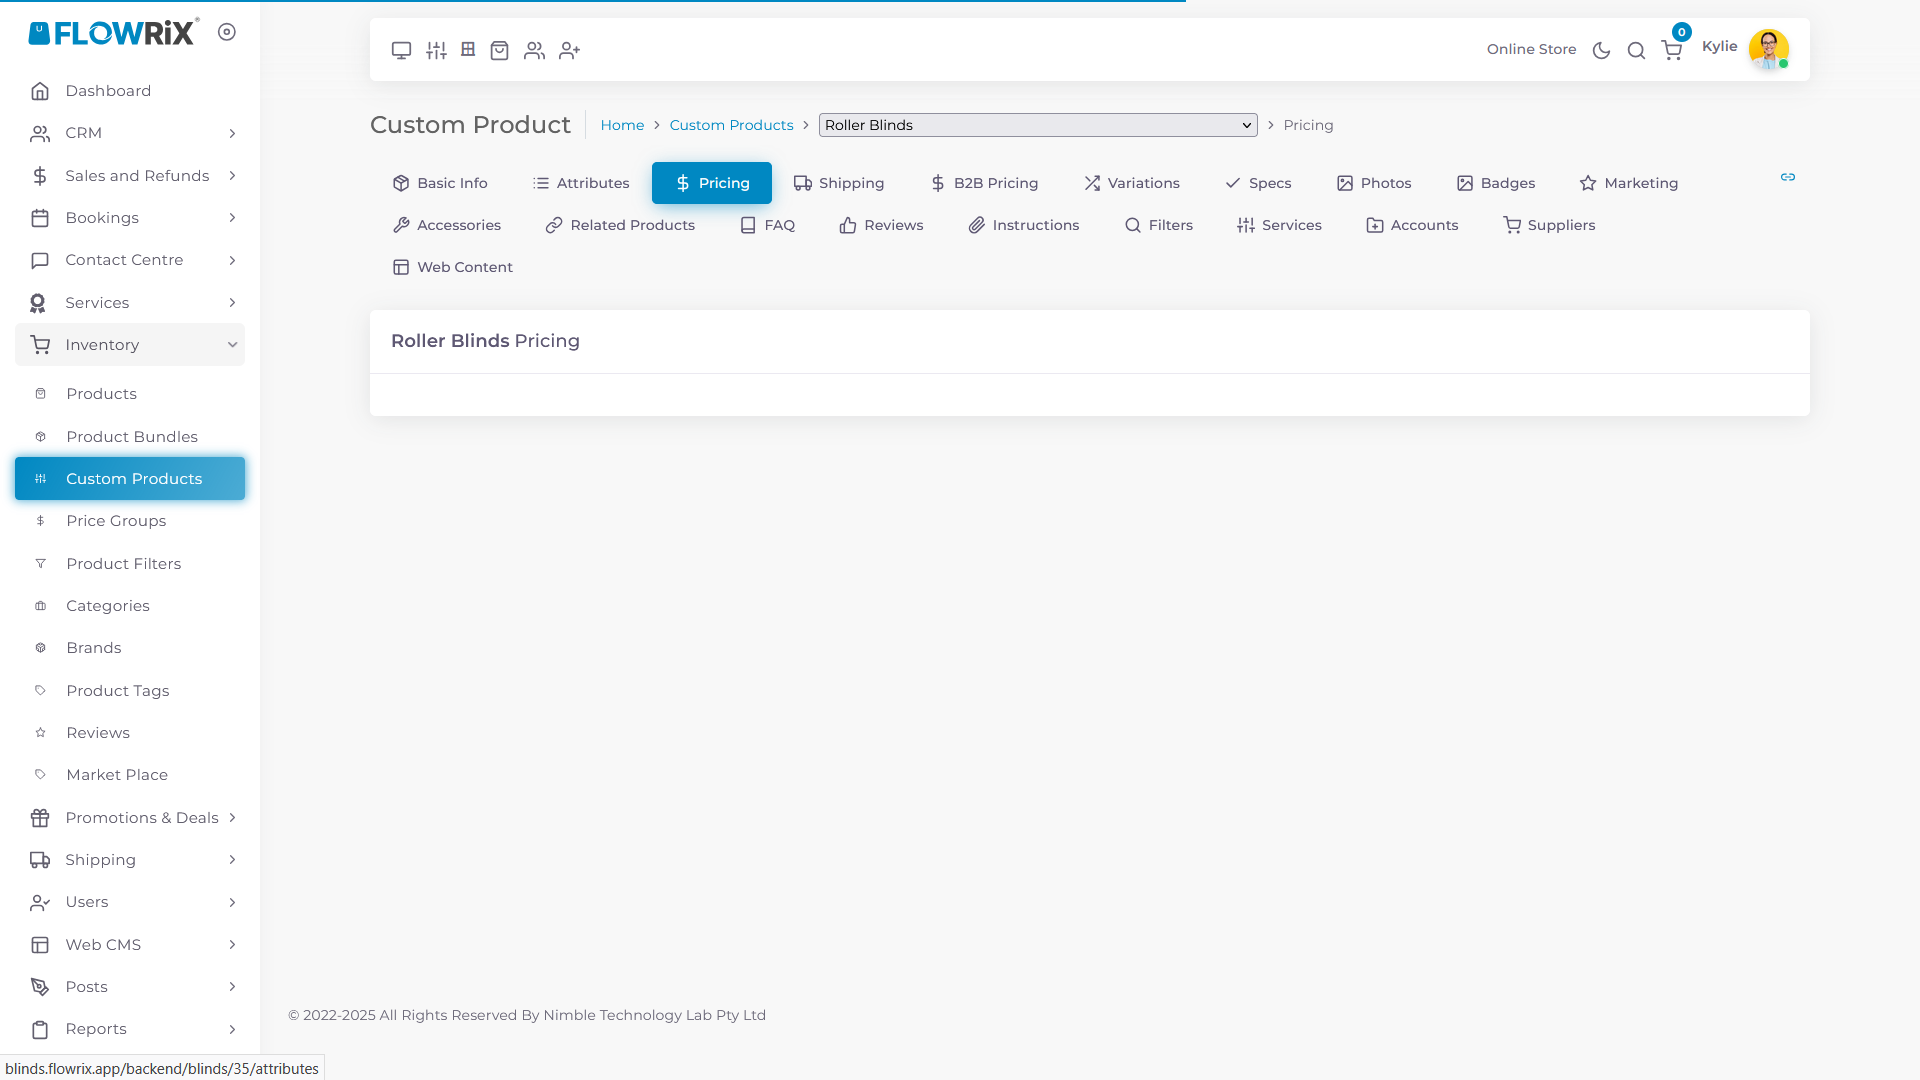
Task: Go to Home via the breadcrumb
Action: [622, 125]
